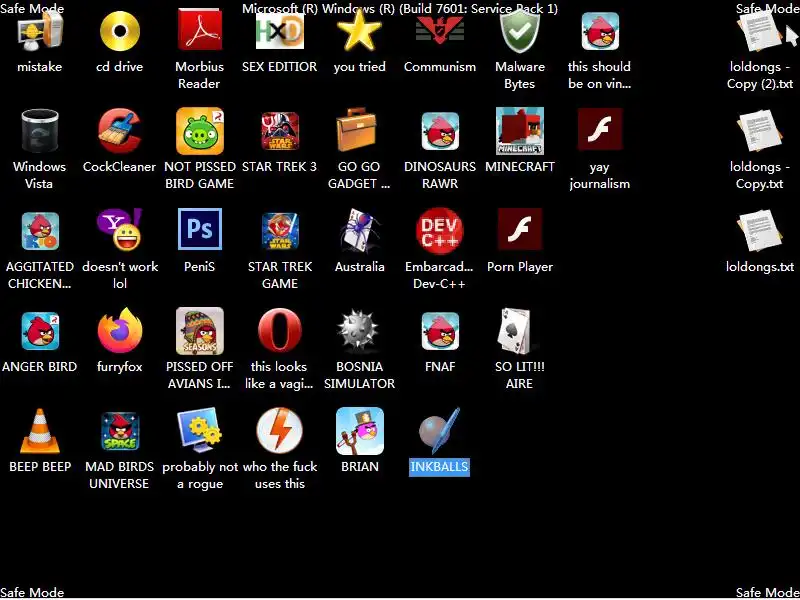Open the 'Embarcad... Dev-C++' icon
Image resolution: width=800 pixels, height=600 pixels.
439,230
